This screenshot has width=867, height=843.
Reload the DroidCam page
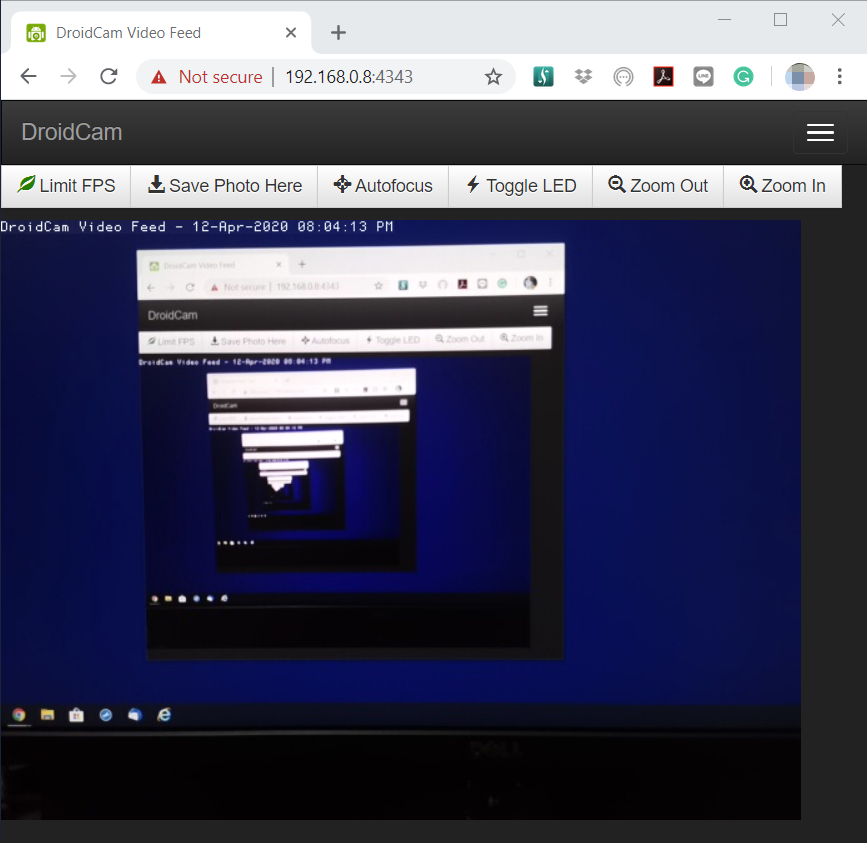[x=109, y=76]
